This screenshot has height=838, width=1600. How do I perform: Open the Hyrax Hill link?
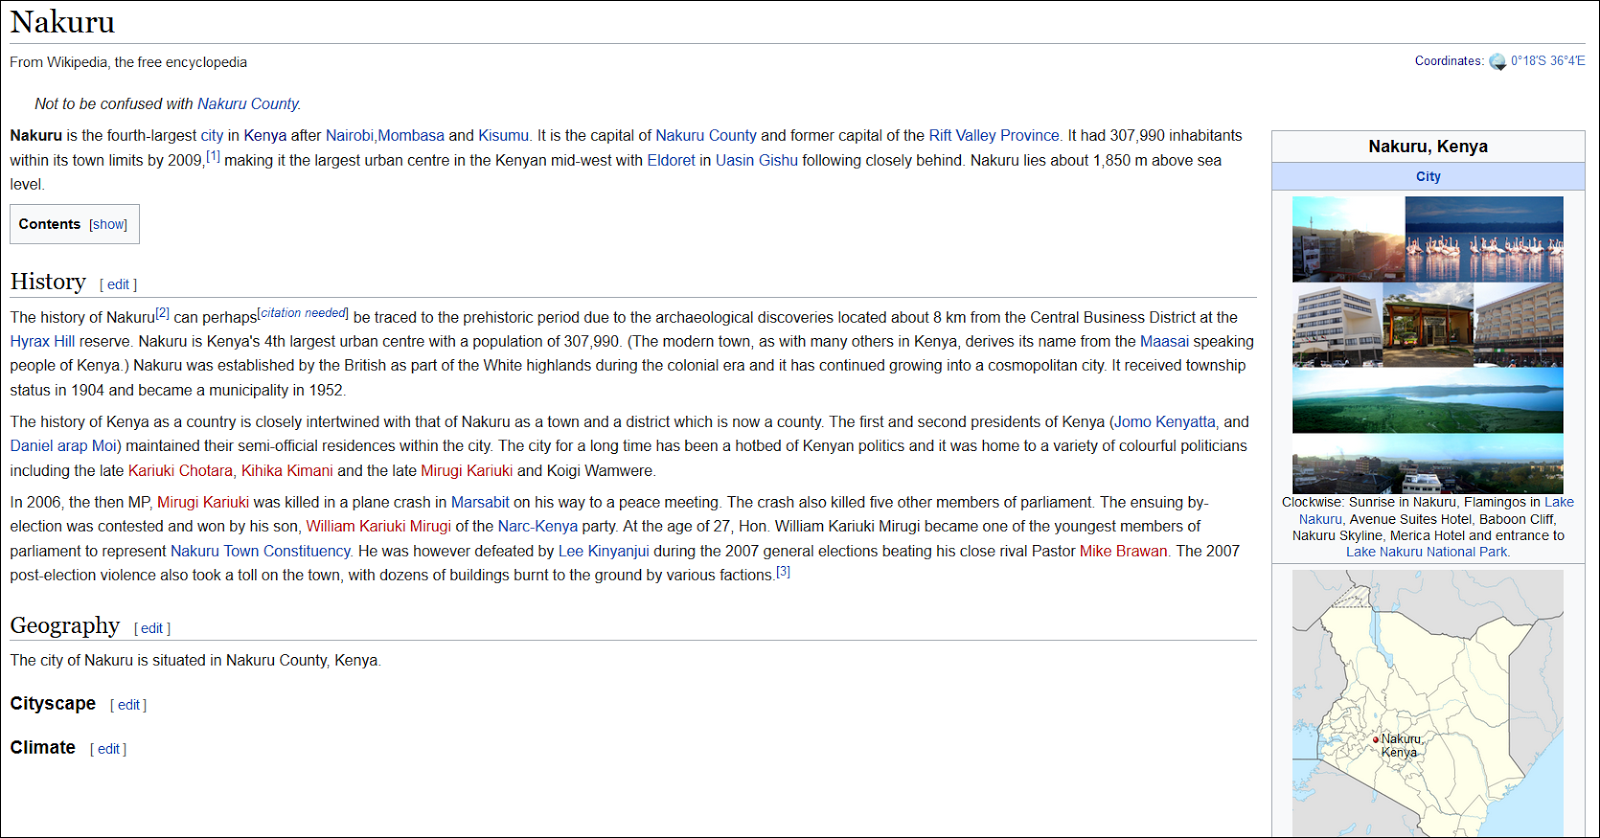(x=43, y=342)
